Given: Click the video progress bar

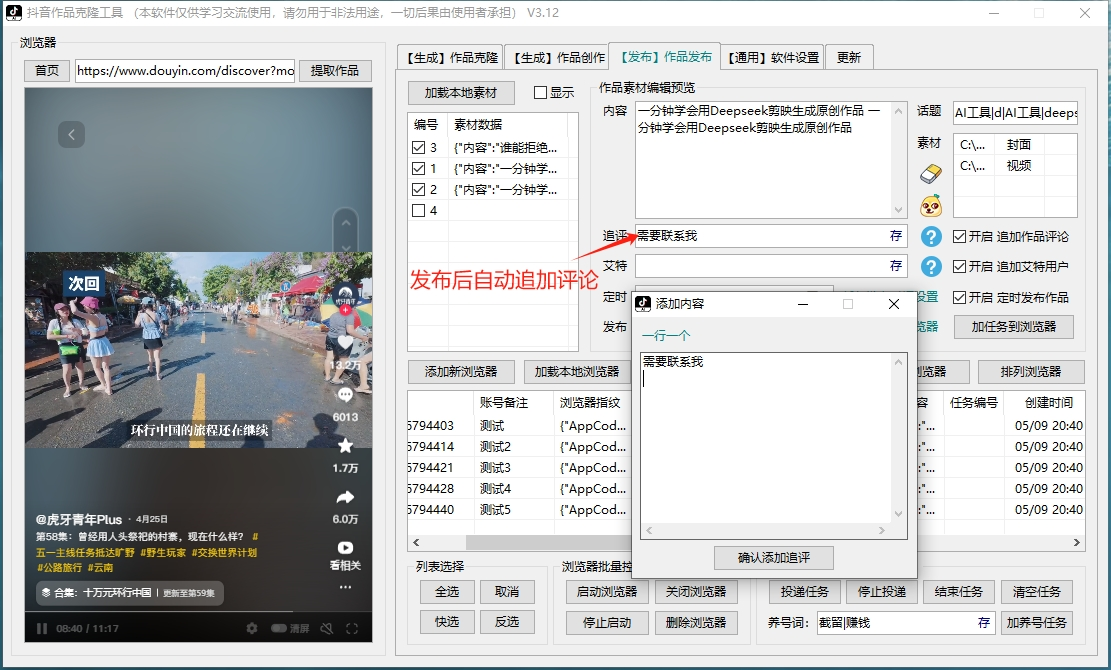Looking at the screenshot, I should (200, 613).
